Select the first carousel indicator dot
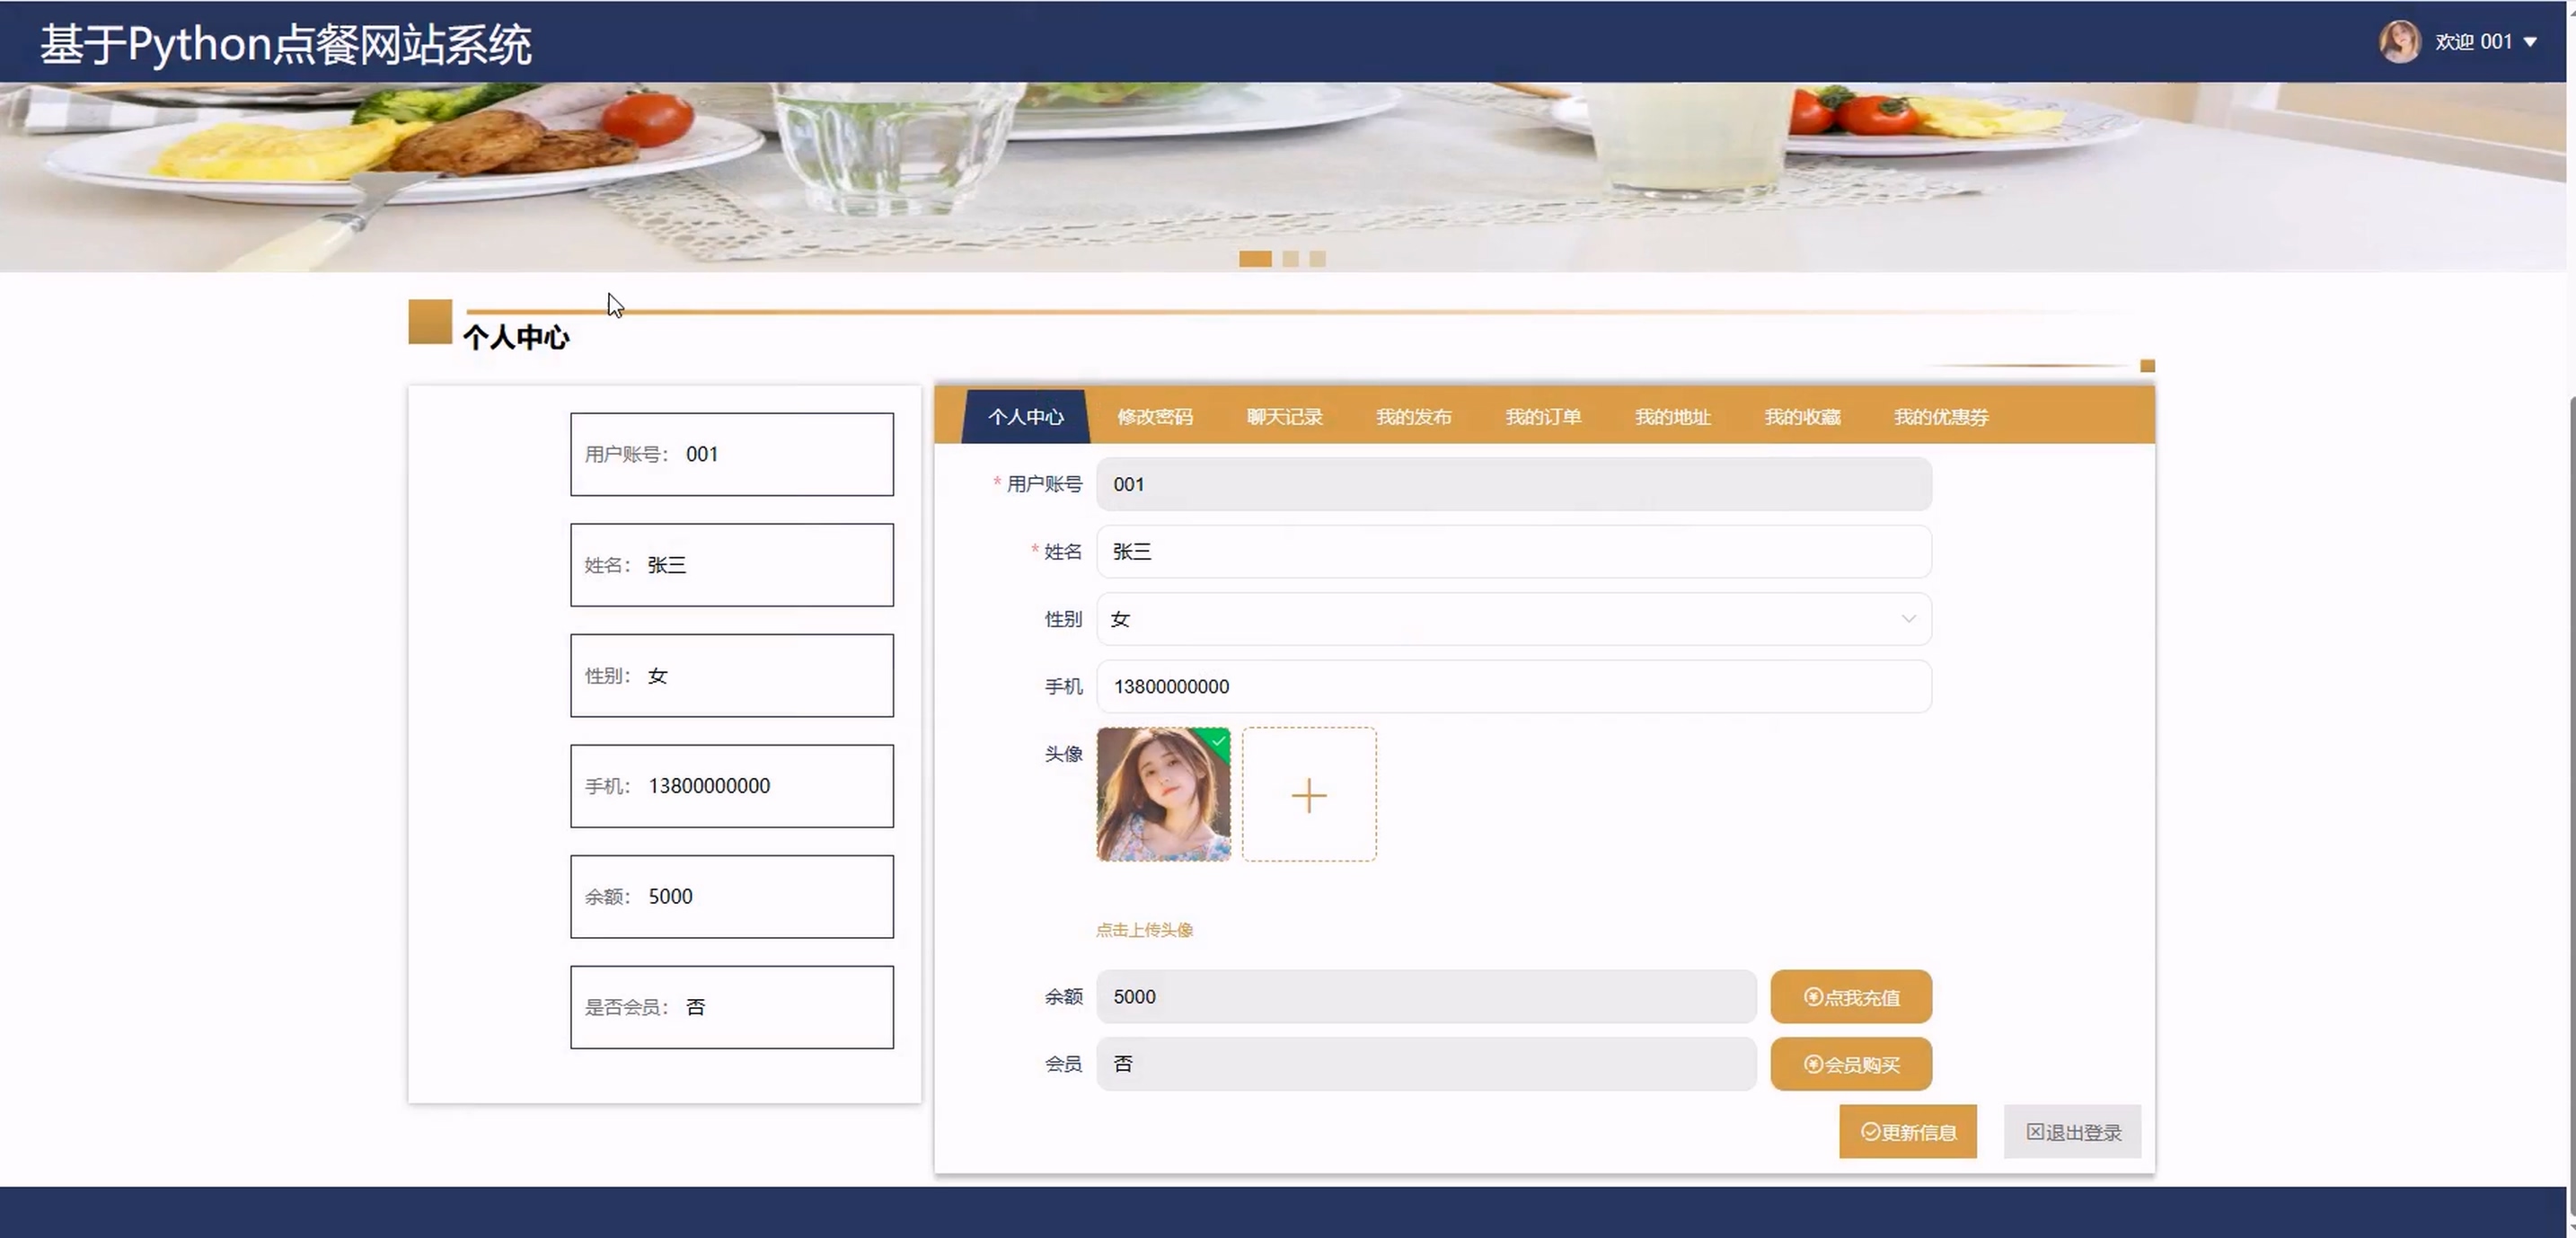This screenshot has height=1238, width=2576. 1255,259
